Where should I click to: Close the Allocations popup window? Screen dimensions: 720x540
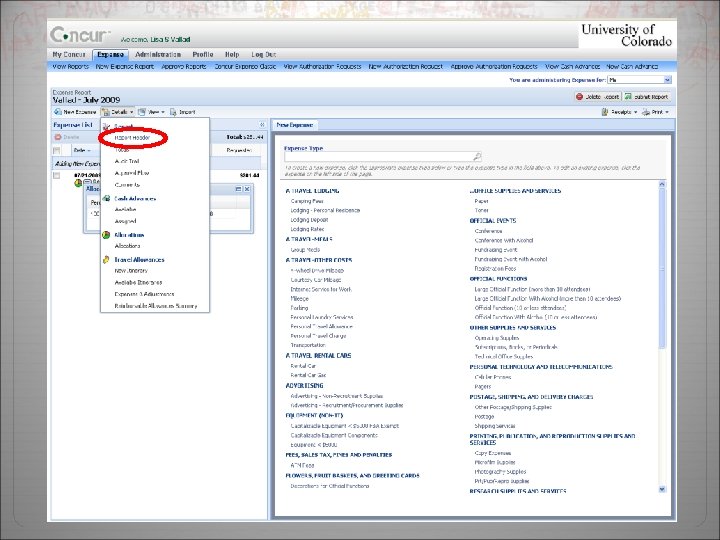tap(247, 189)
